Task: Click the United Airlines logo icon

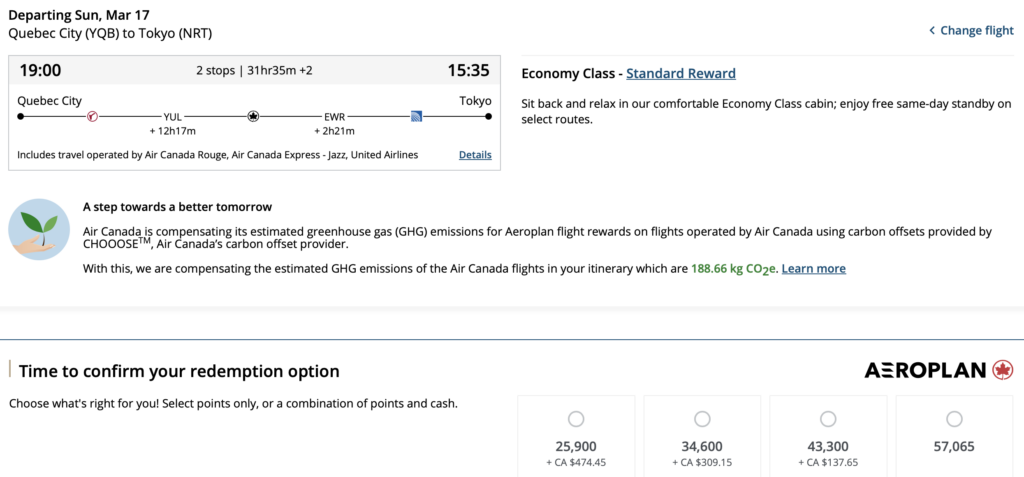Action: 416,116
